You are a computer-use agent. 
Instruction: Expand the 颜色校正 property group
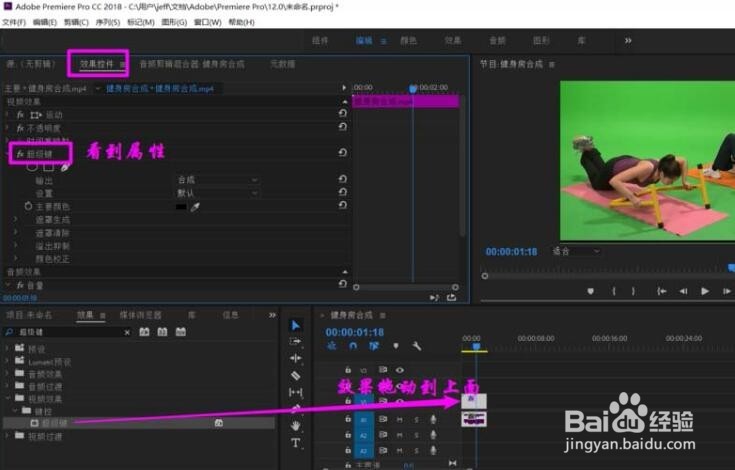(x=15, y=258)
